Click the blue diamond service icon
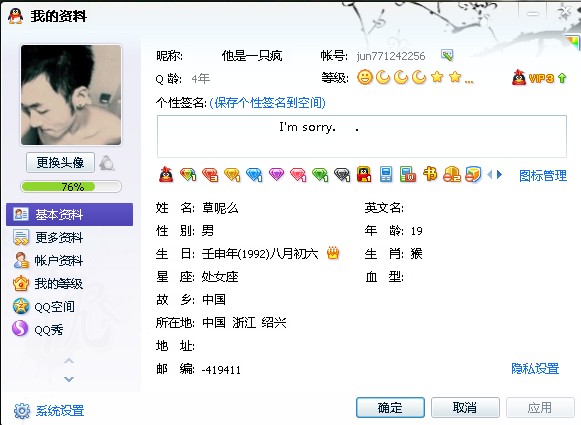The height and width of the screenshot is (425, 581). pyautogui.click(x=254, y=175)
